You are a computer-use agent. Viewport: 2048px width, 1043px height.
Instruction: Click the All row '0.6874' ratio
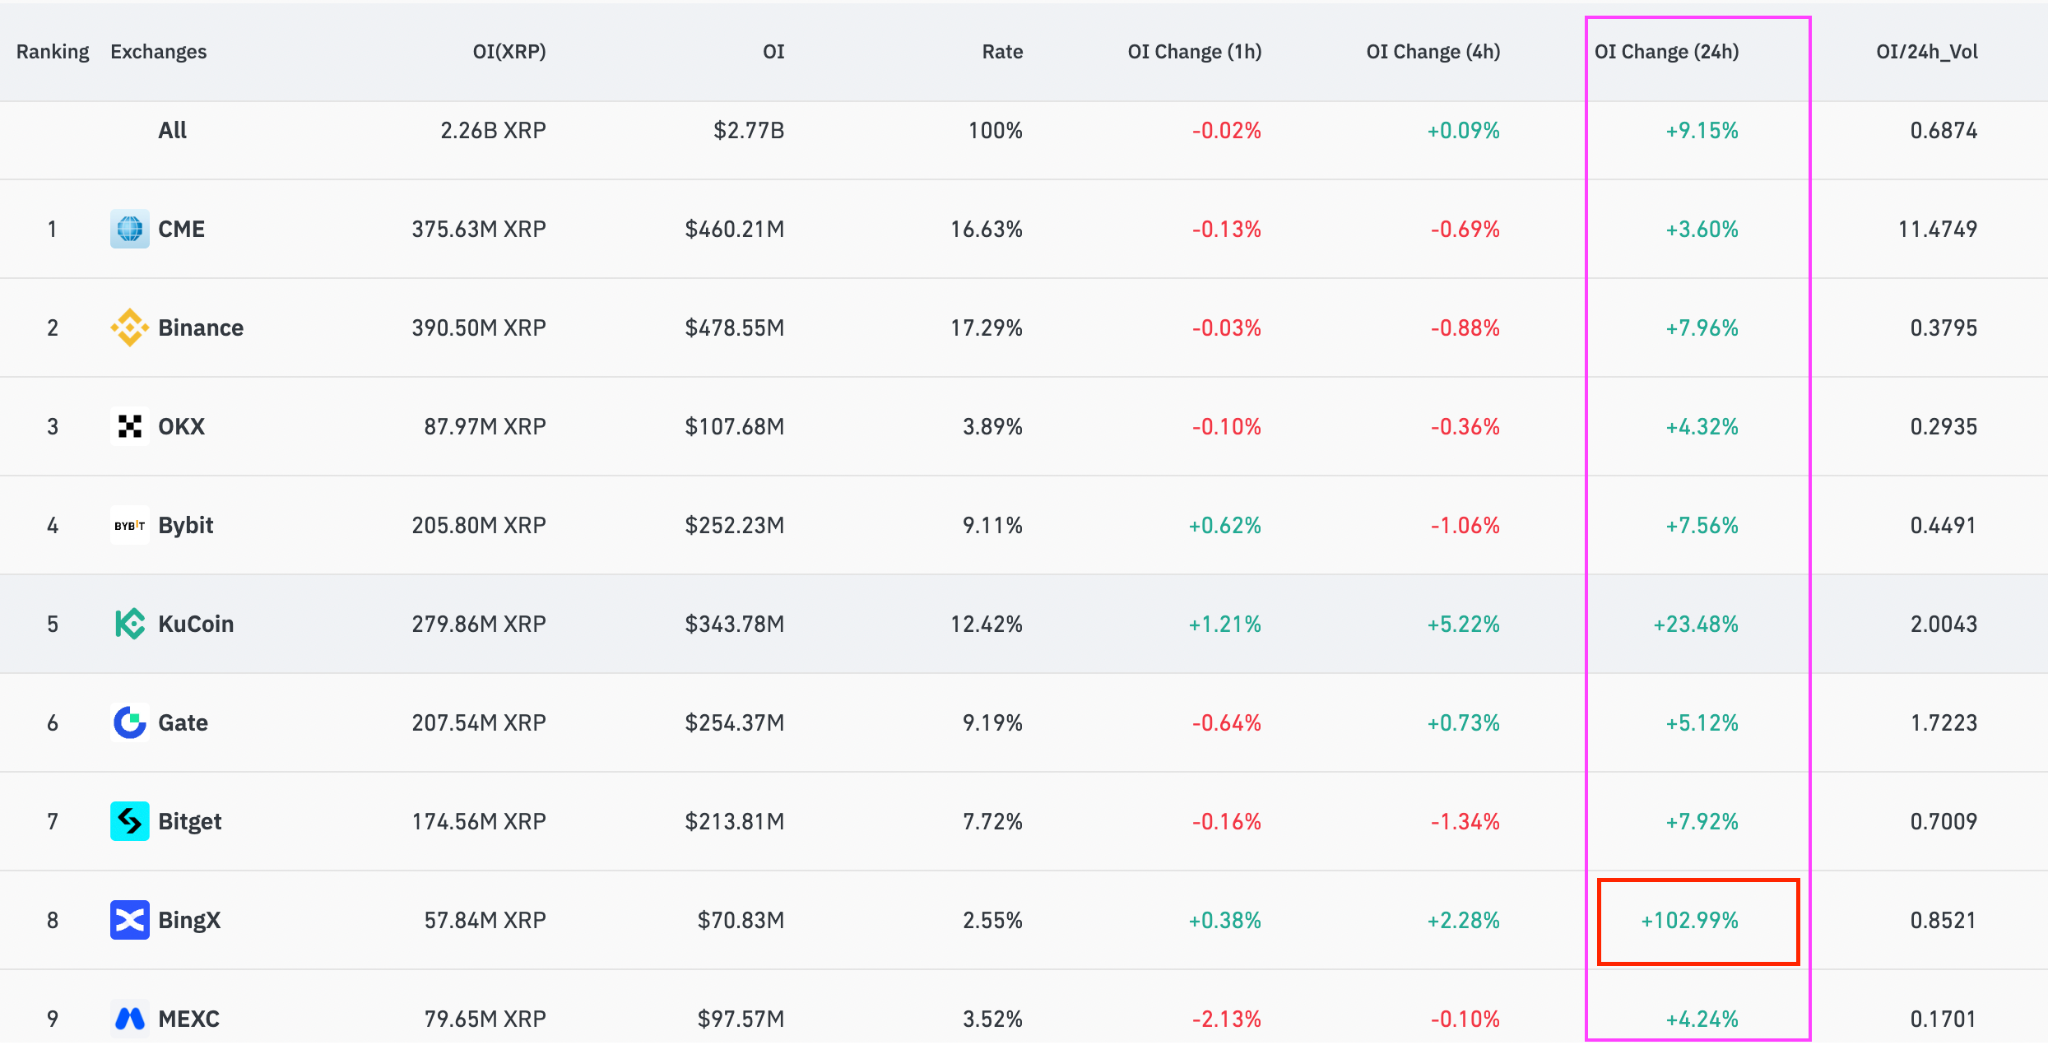(x=1944, y=130)
